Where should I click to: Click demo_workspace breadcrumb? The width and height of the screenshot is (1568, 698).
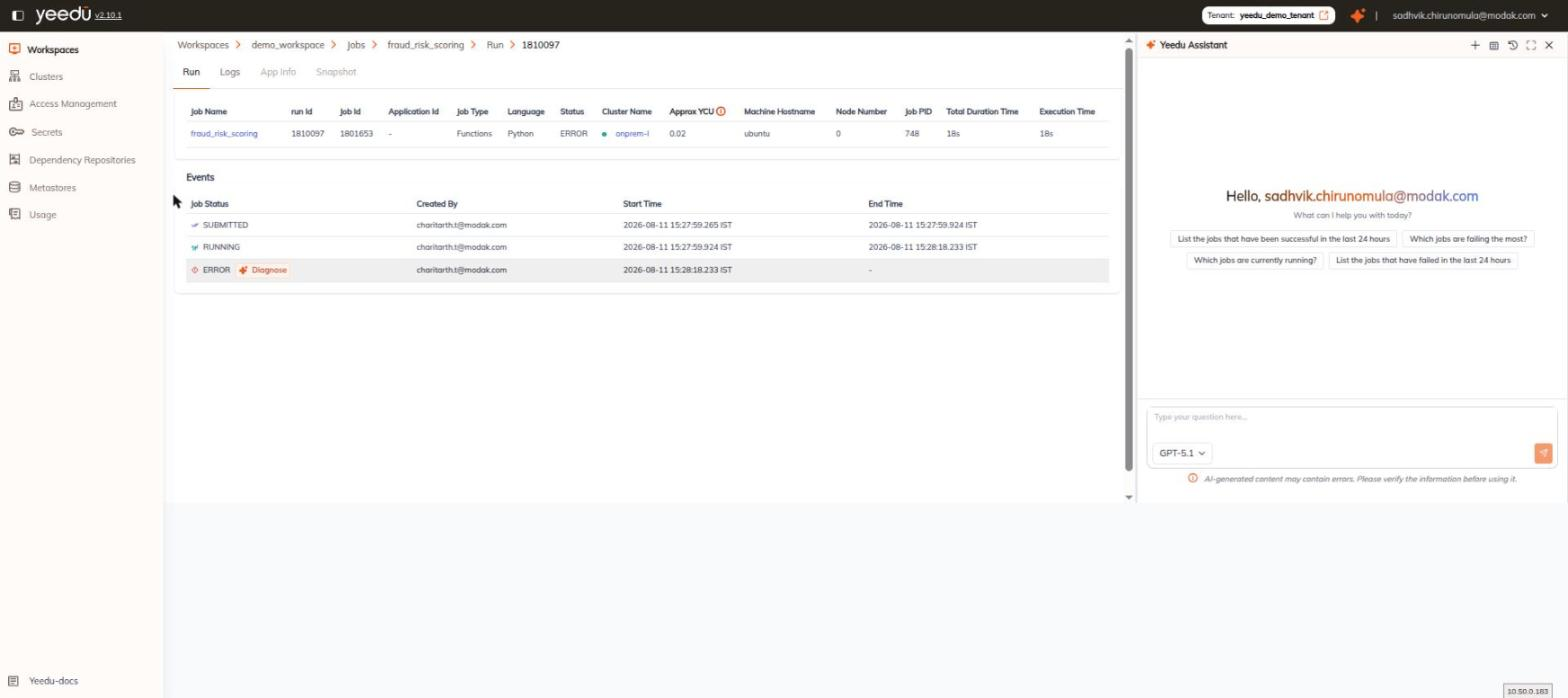288,45
